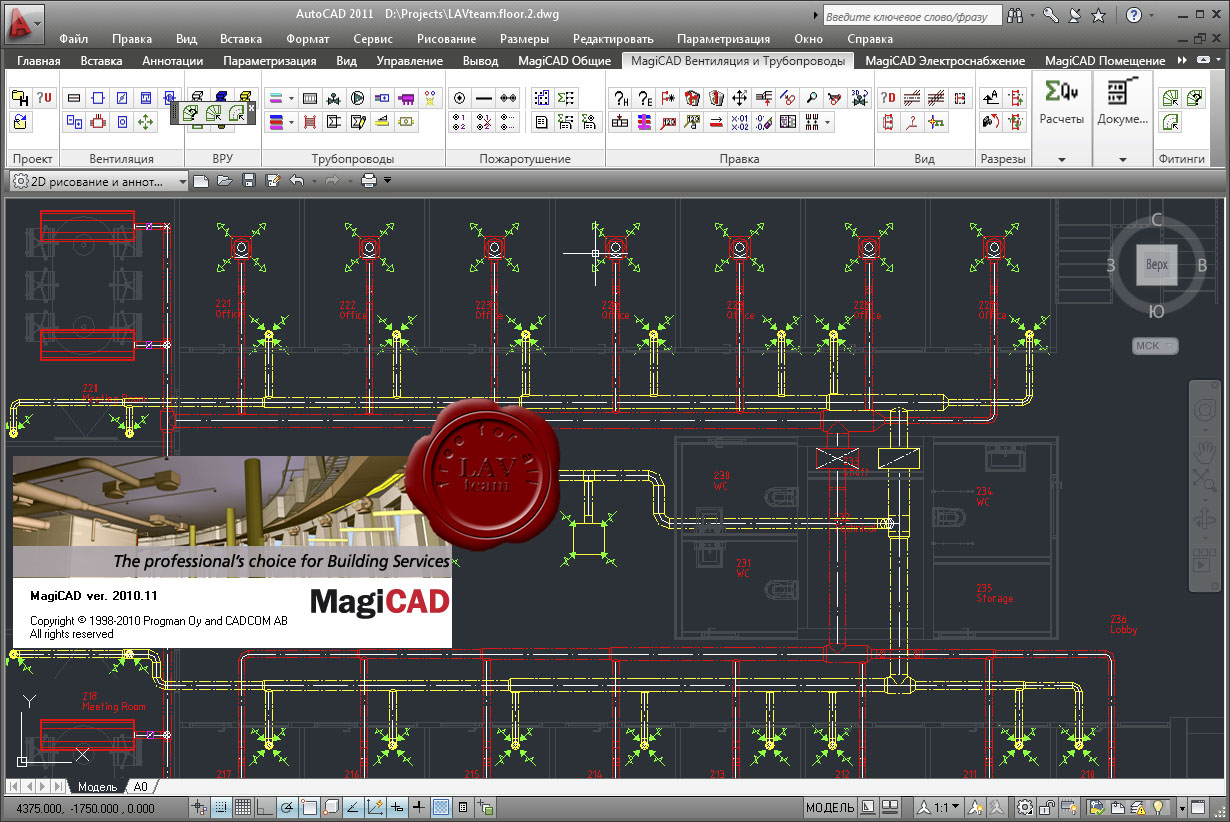Open the customize quick access toolbar arrow
Screen dimensions: 1230x822
[x=387, y=181]
